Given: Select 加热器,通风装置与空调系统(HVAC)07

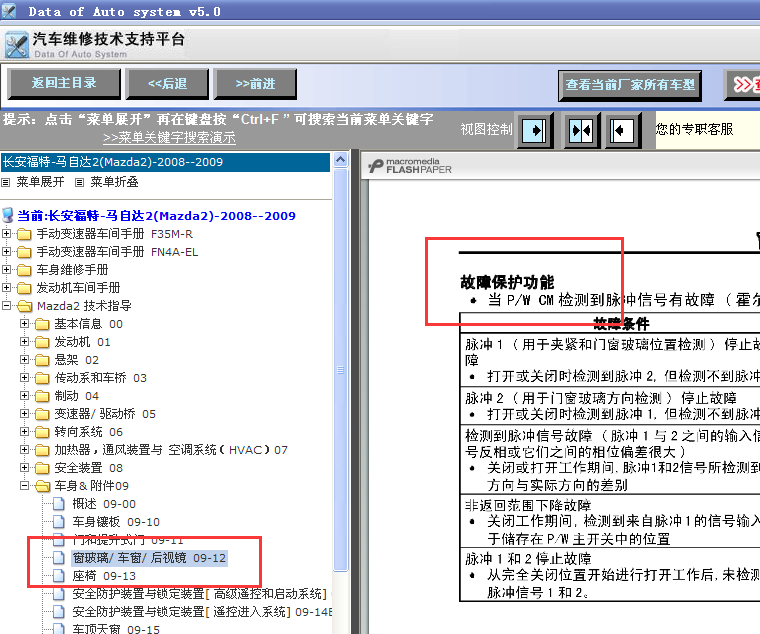Looking at the screenshot, I should (171, 450).
